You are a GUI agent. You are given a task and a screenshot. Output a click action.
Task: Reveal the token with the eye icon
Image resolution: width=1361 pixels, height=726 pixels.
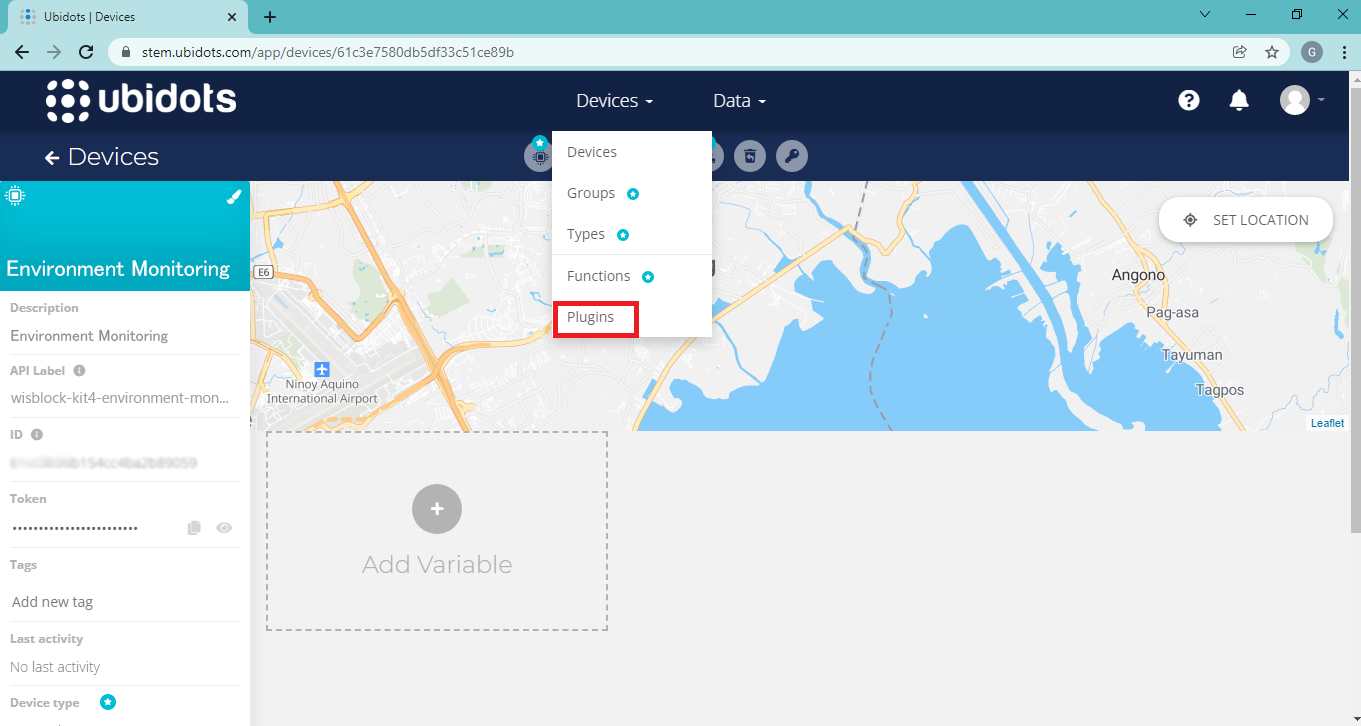point(224,528)
